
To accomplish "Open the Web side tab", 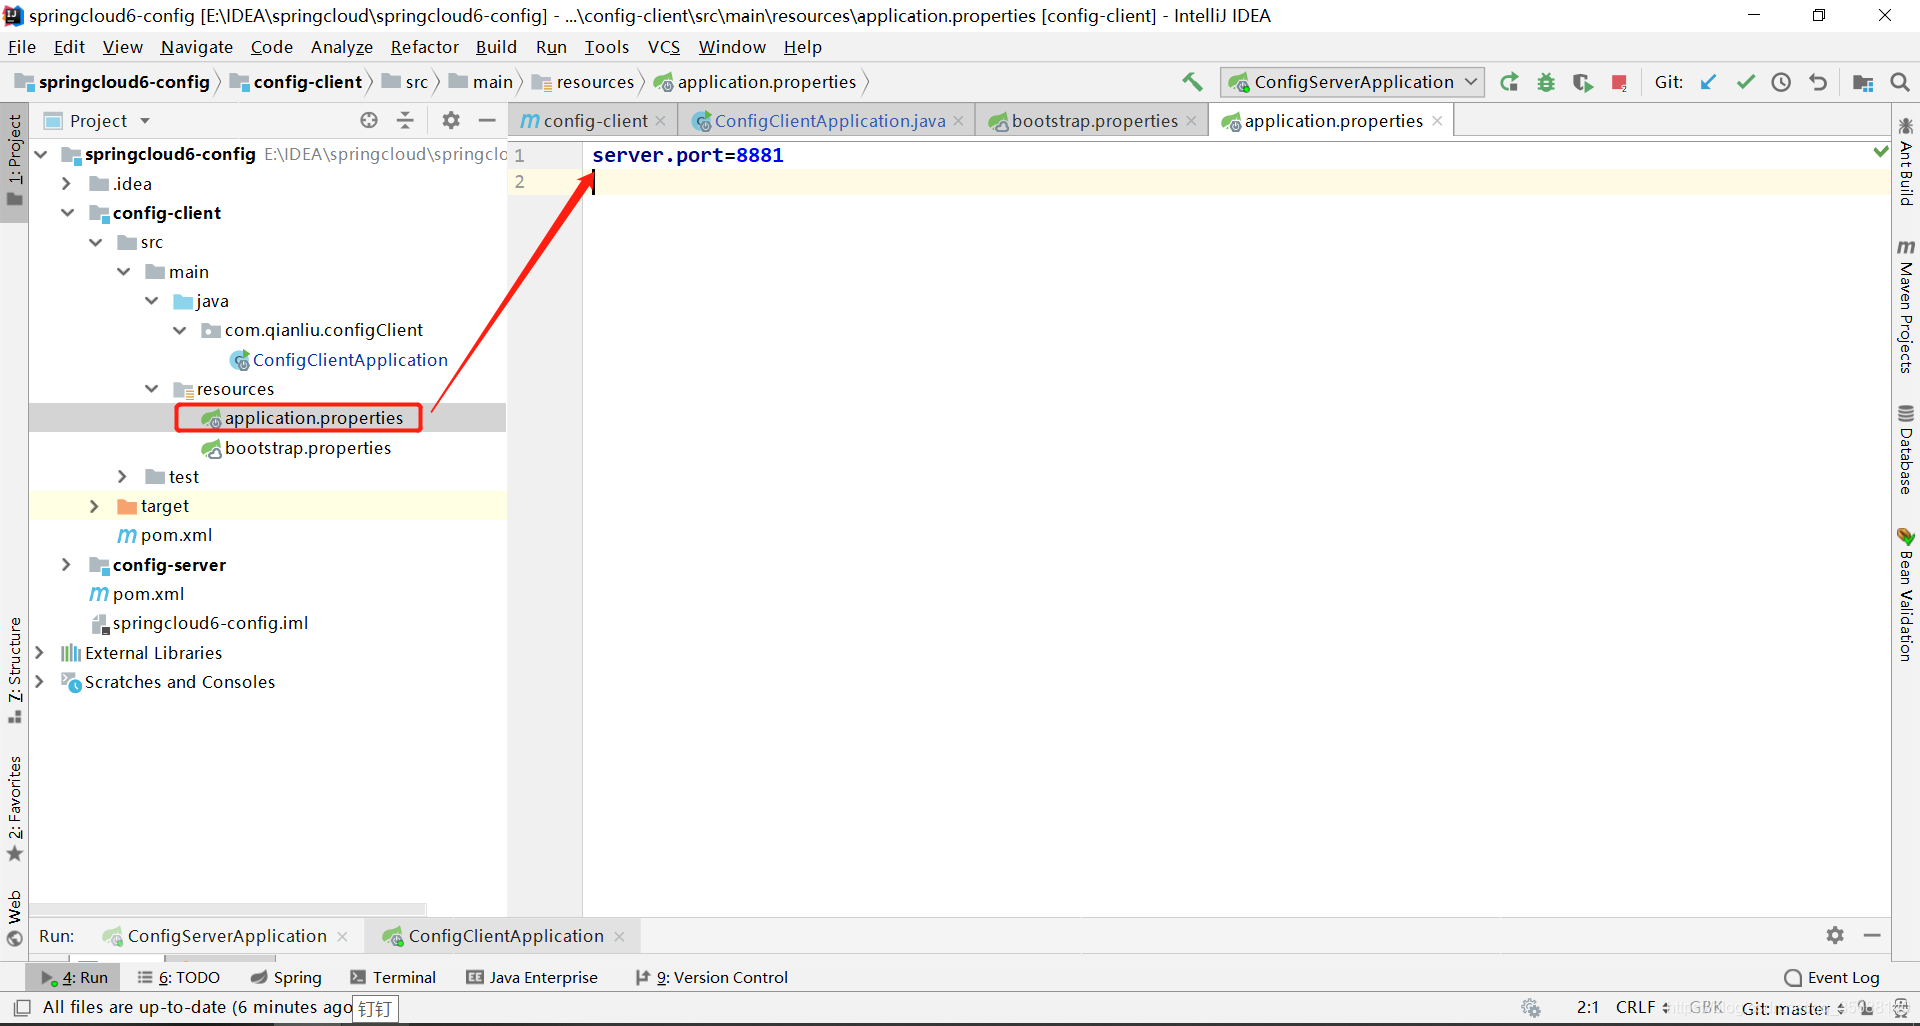I will (14, 918).
